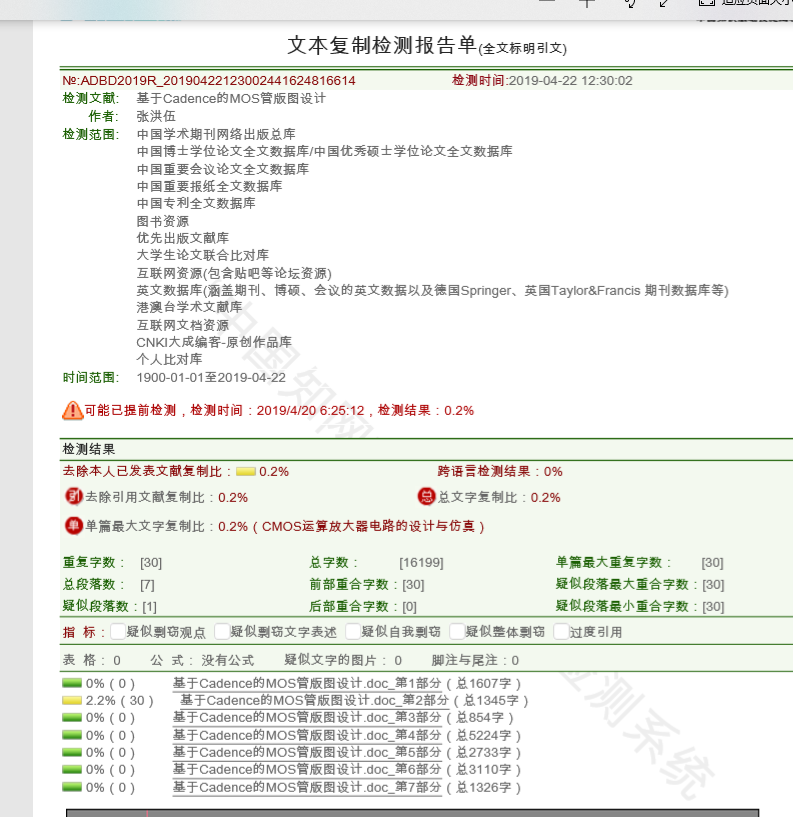
Task: Enable the 疑似自我剽窃 checkbox
Action: 353,632
